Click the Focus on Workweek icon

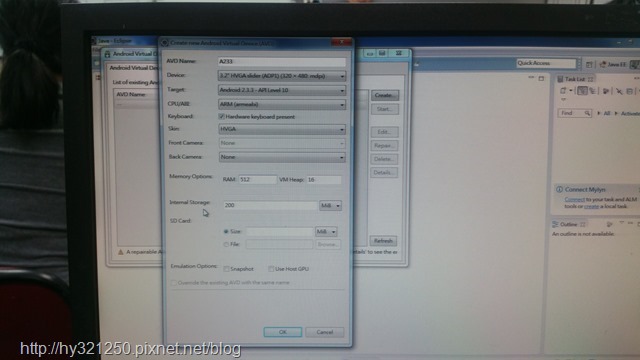pyautogui.click(x=606, y=91)
